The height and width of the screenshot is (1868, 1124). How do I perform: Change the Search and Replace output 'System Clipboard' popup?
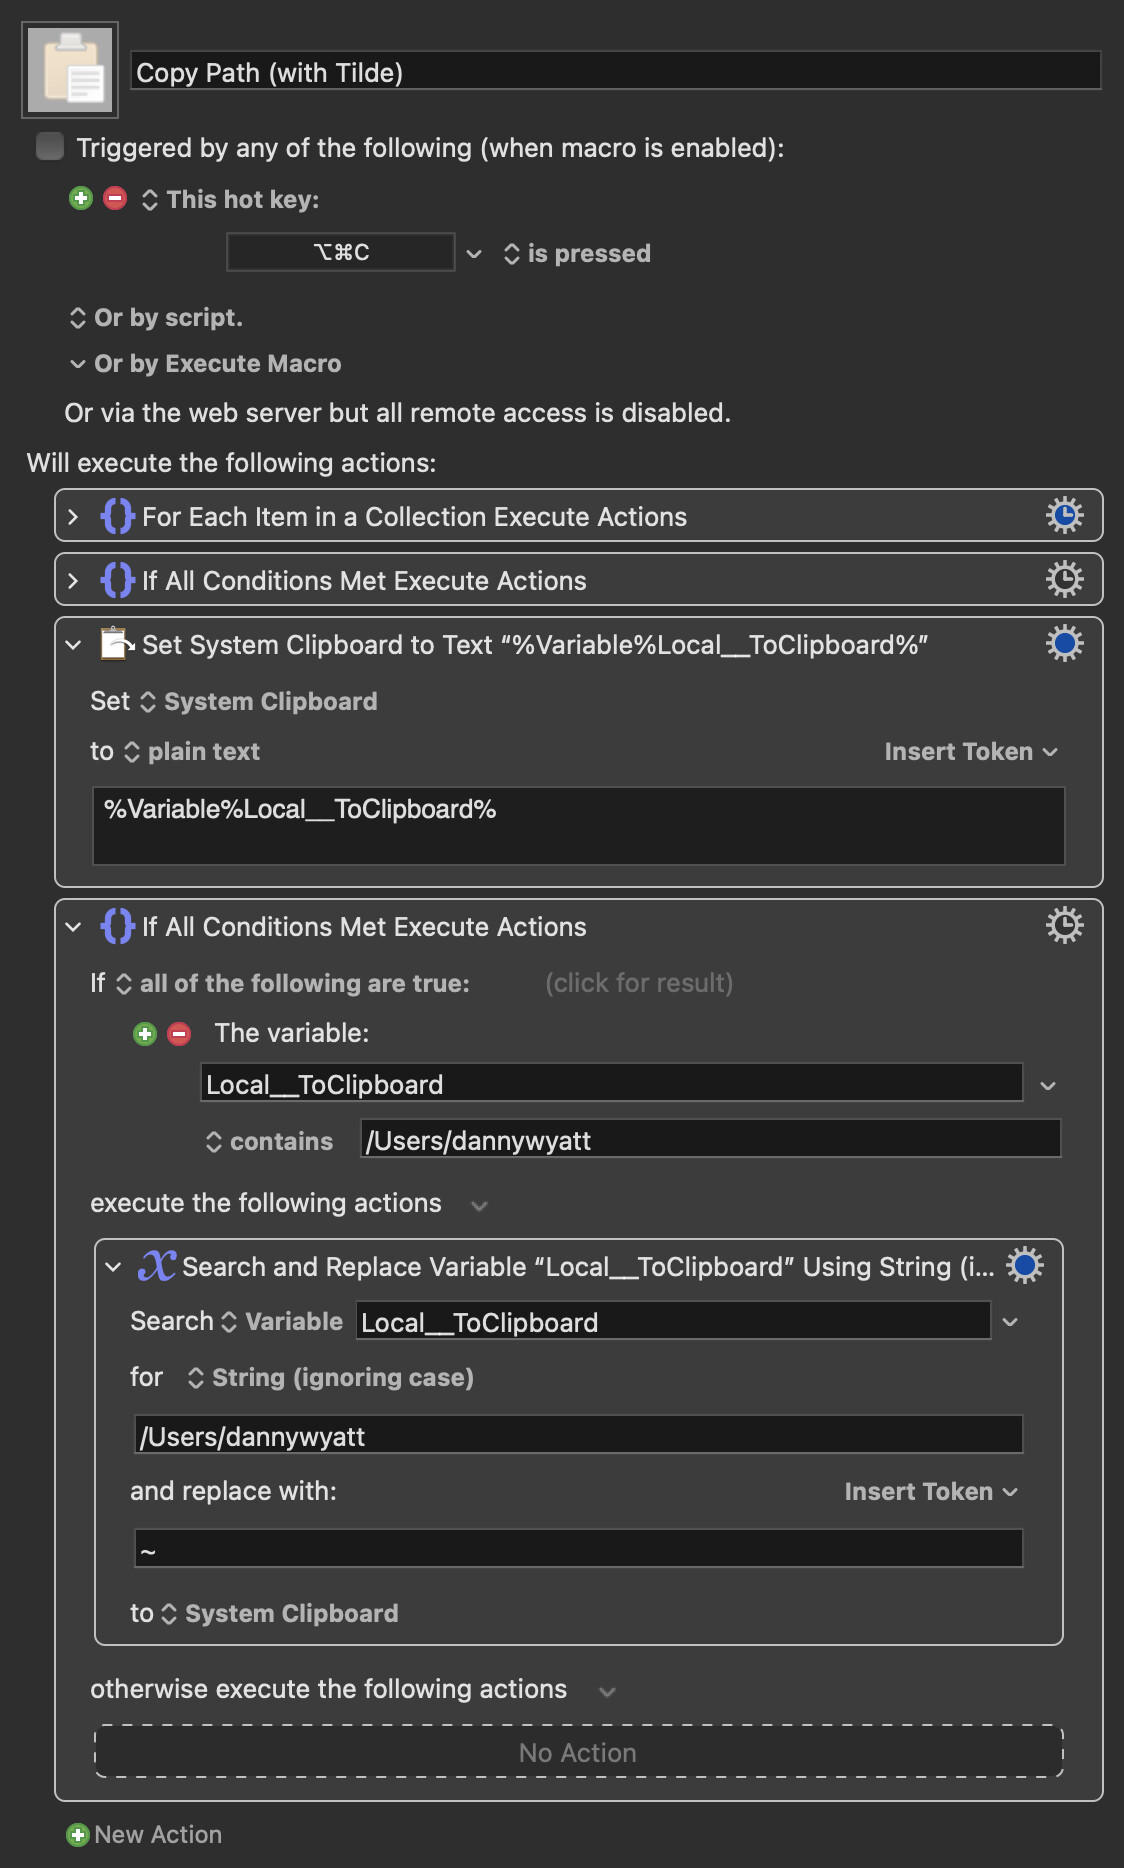tap(279, 1614)
